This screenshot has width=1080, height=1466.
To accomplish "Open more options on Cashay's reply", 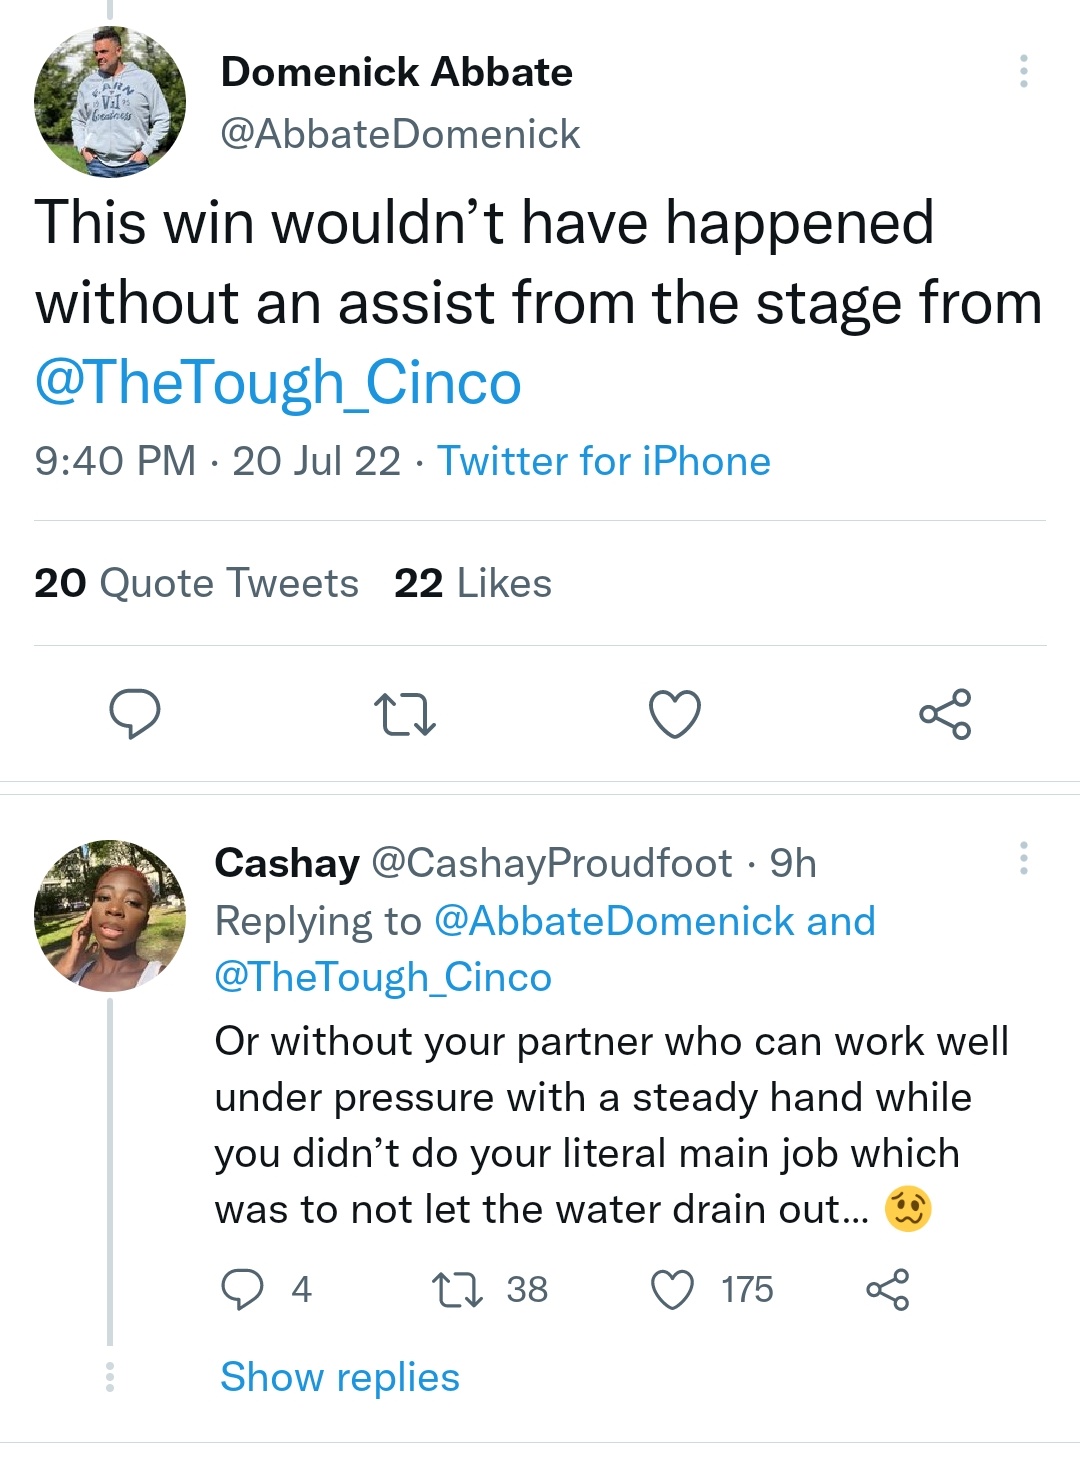I will point(1023,859).
